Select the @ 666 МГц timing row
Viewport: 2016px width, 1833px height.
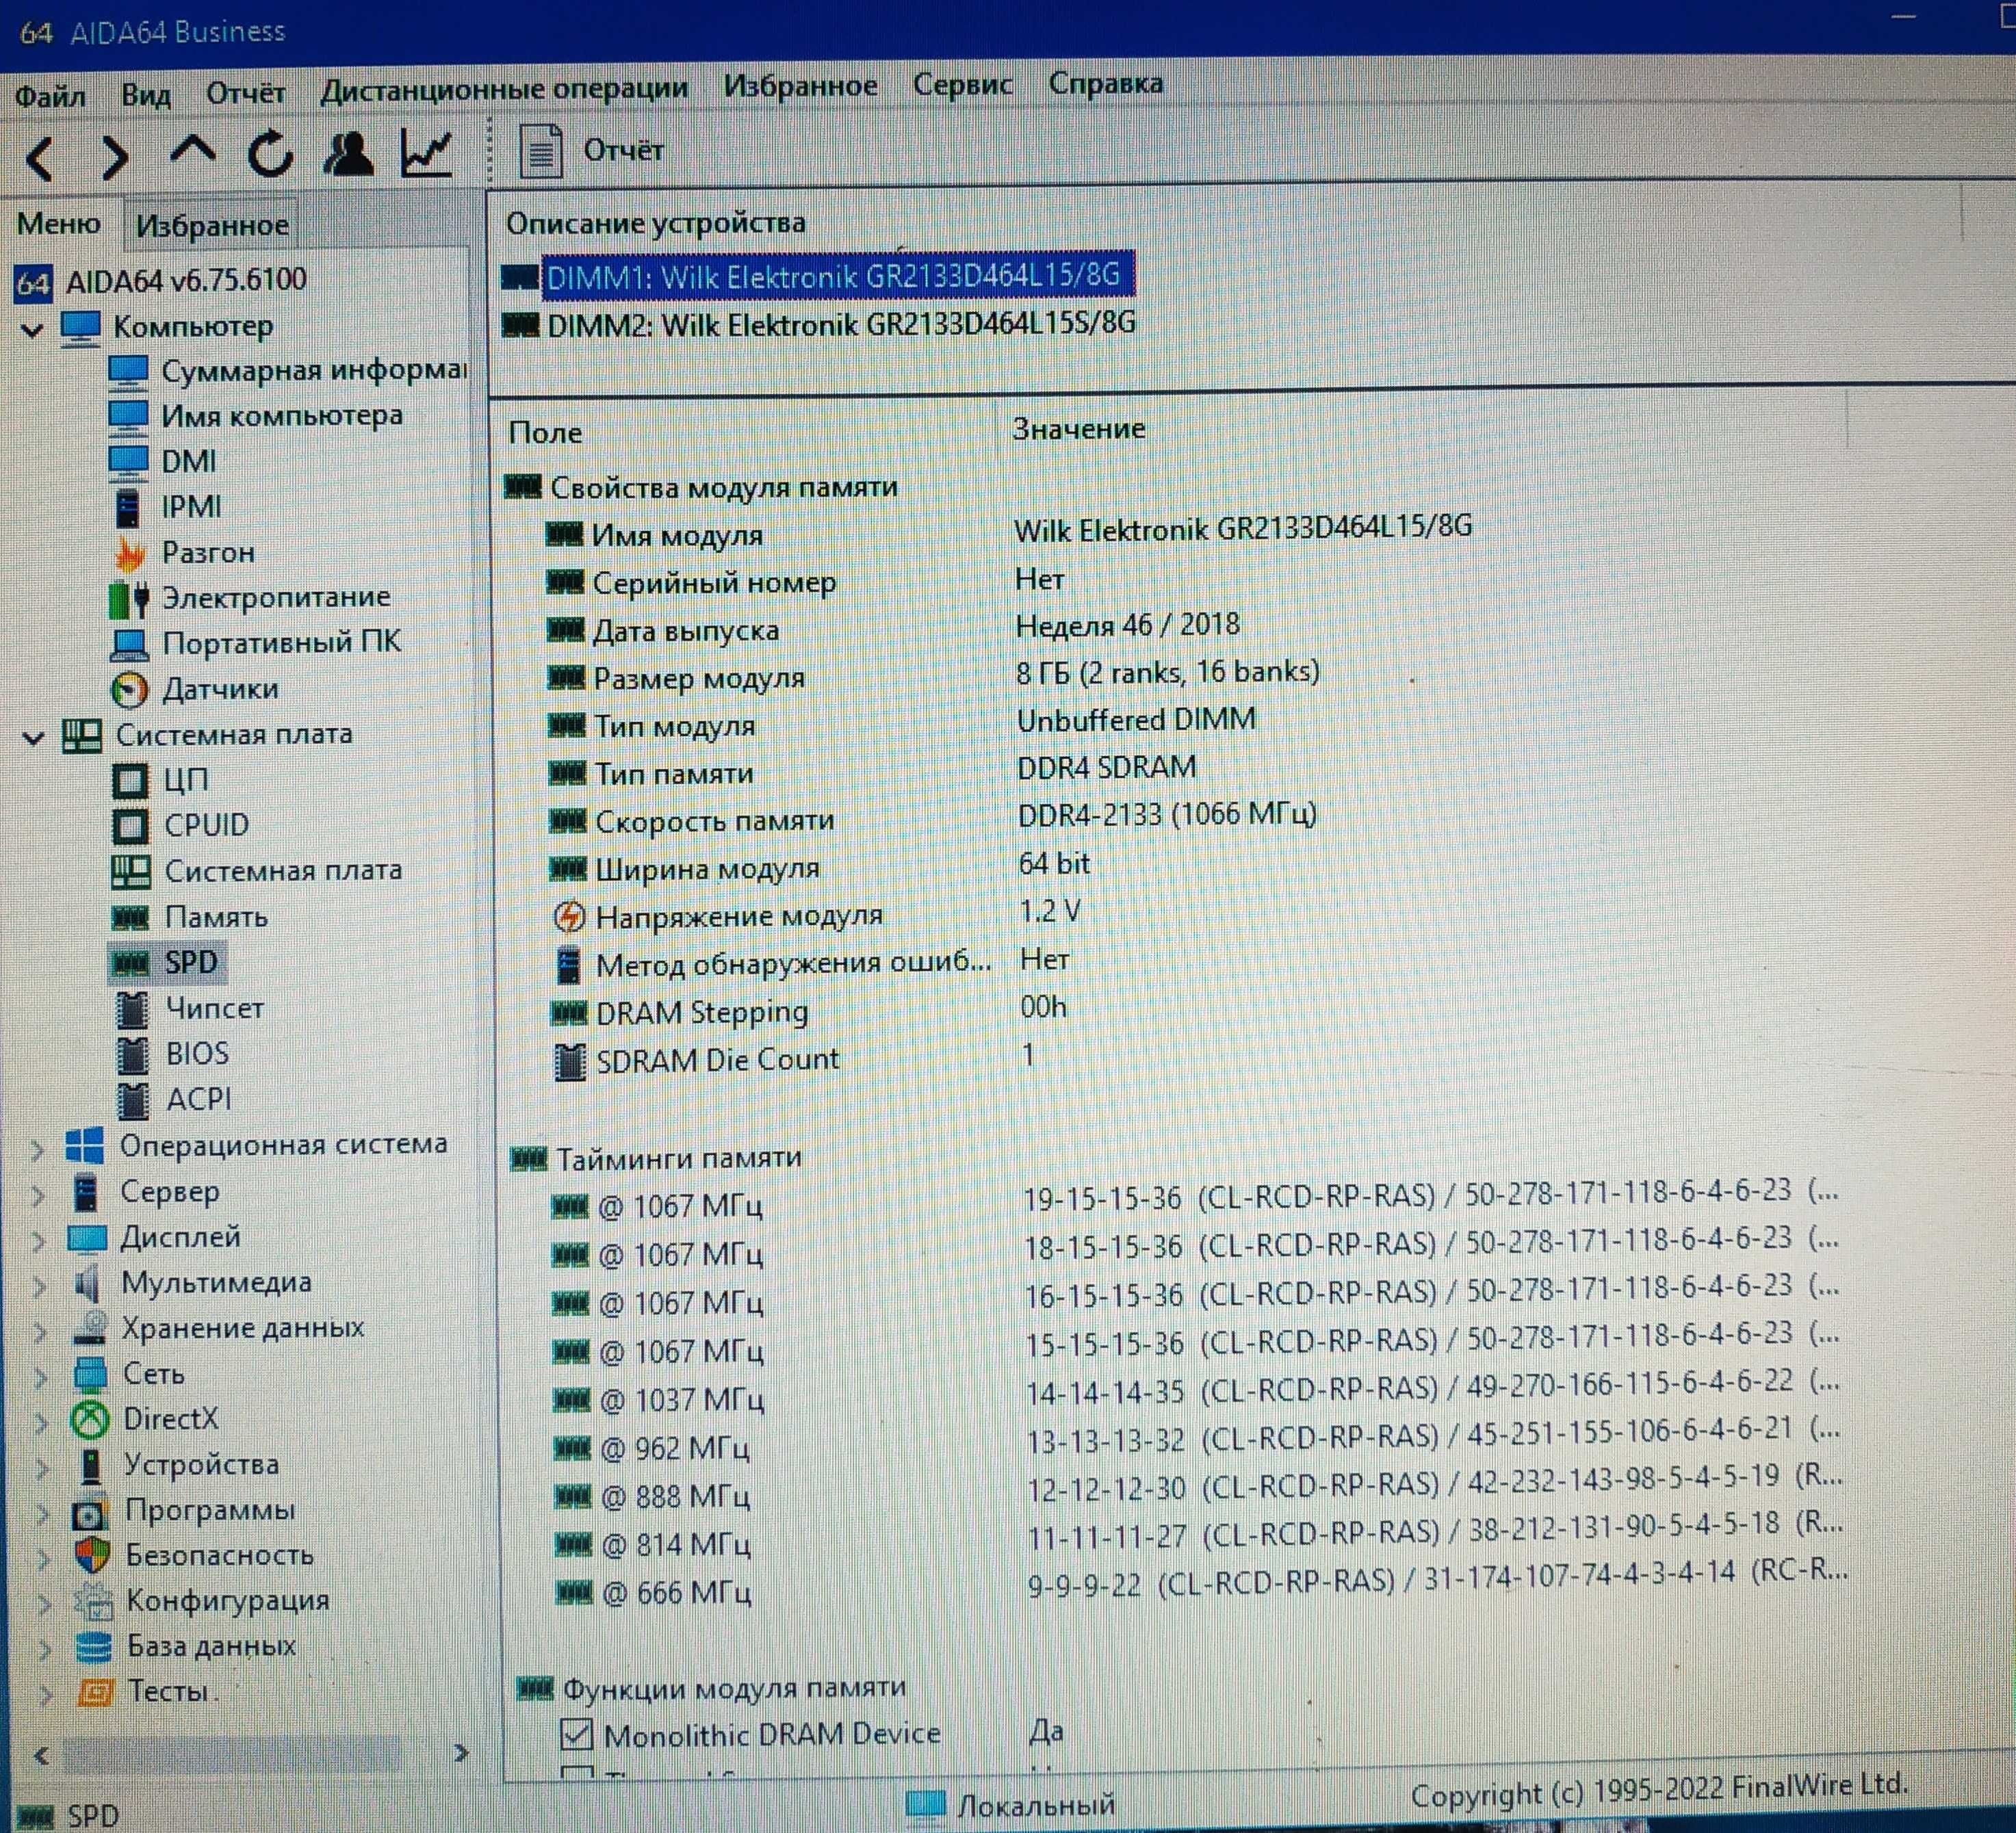pos(1201,1584)
